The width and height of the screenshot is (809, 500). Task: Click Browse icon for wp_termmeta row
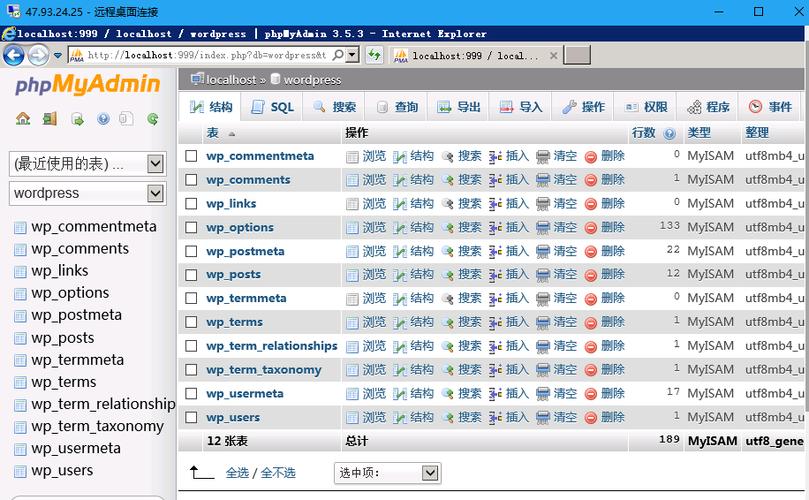352,299
